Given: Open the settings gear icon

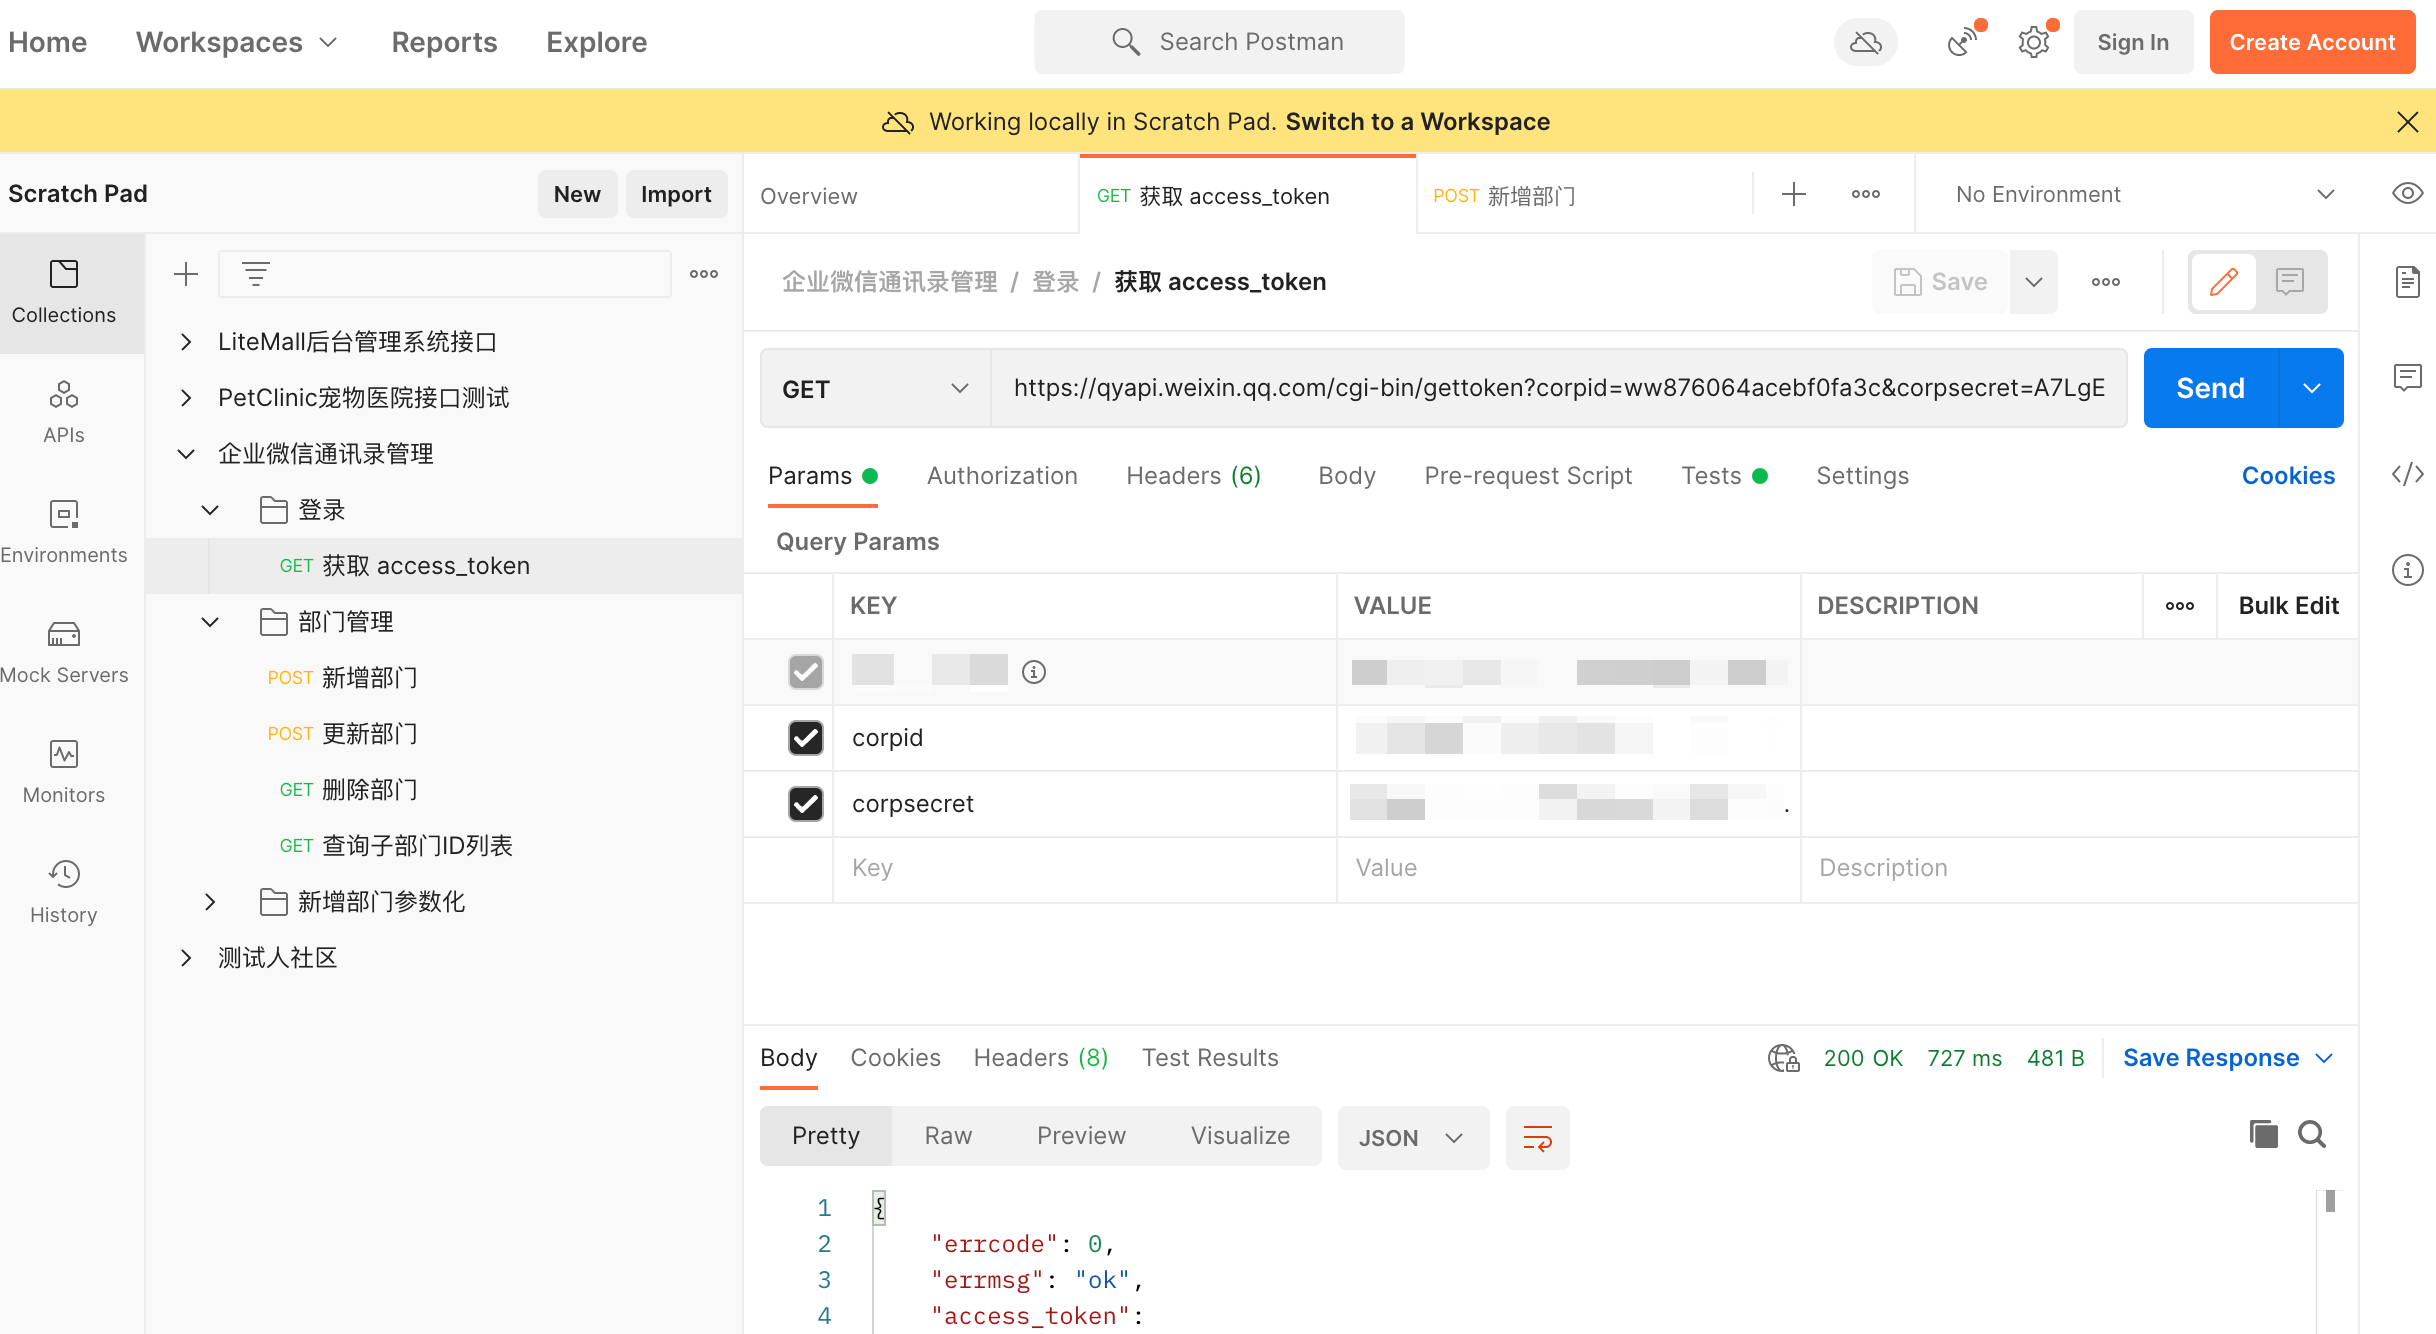Looking at the screenshot, I should point(2034,42).
